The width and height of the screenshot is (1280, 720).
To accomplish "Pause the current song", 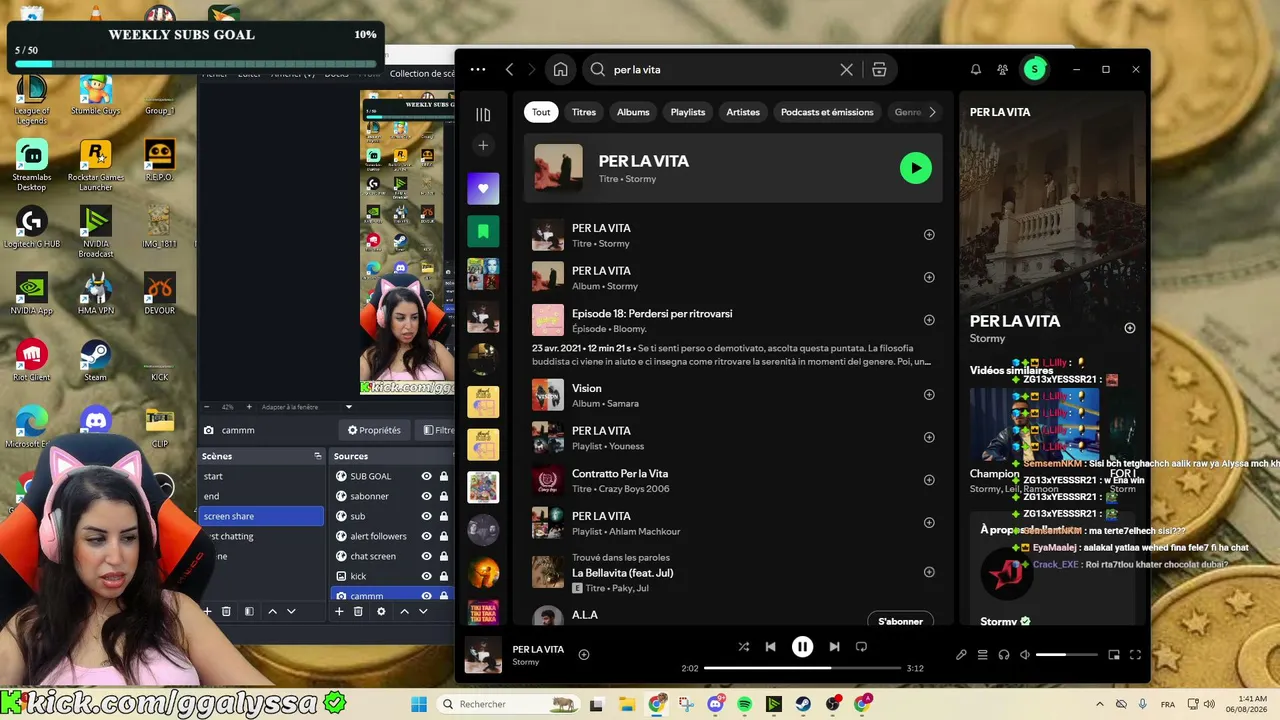I will point(802,647).
